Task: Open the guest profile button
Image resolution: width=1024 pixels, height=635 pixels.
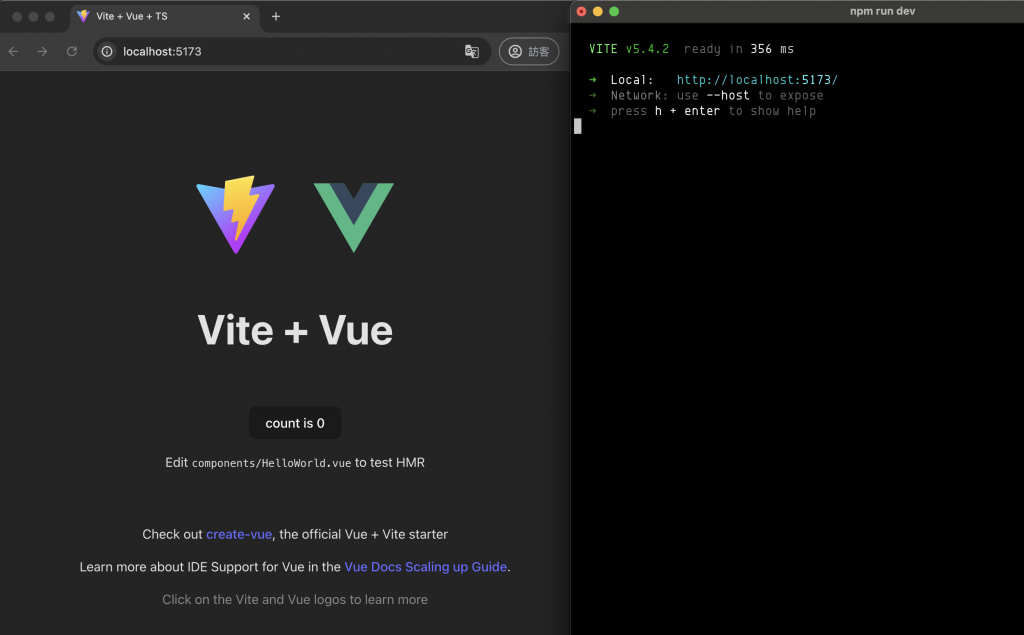Action: tap(529, 51)
